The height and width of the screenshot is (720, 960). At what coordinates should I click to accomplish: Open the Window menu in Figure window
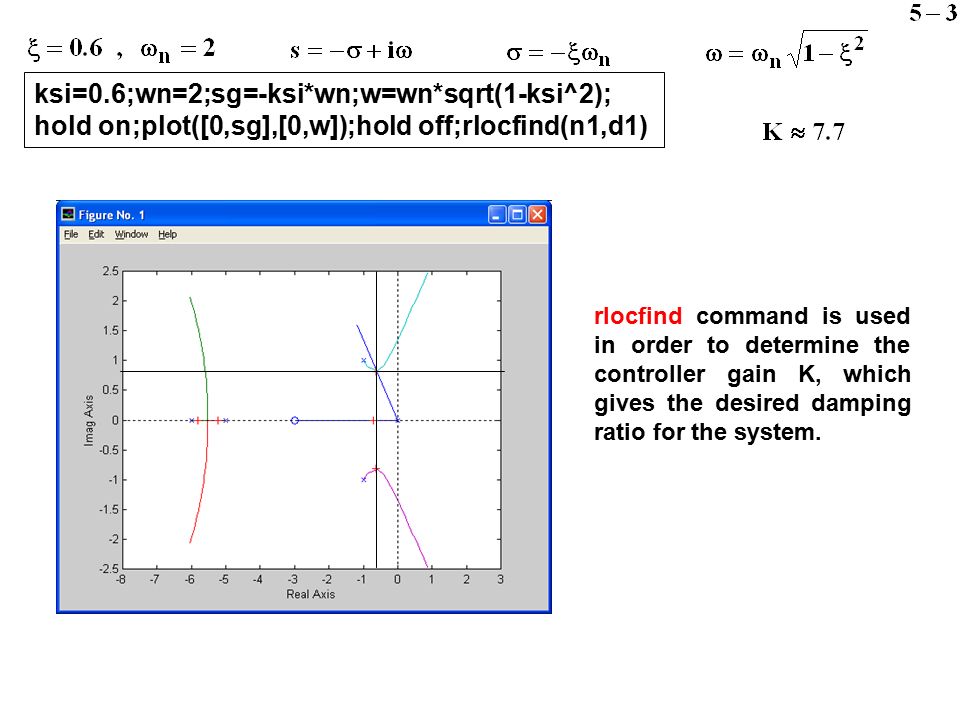click(131, 234)
